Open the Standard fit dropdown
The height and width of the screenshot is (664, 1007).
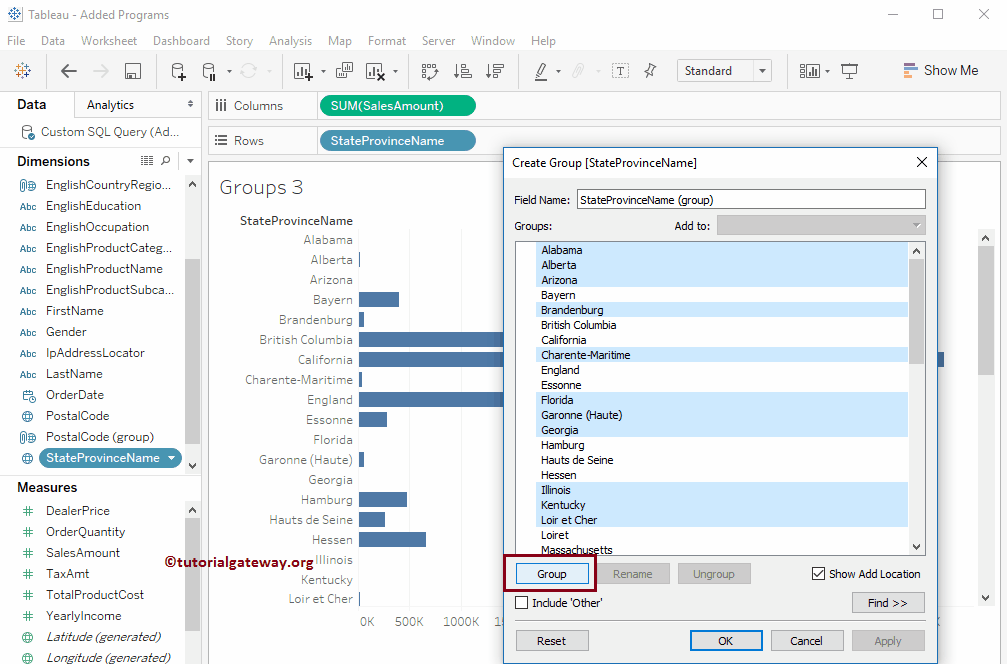(763, 71)
